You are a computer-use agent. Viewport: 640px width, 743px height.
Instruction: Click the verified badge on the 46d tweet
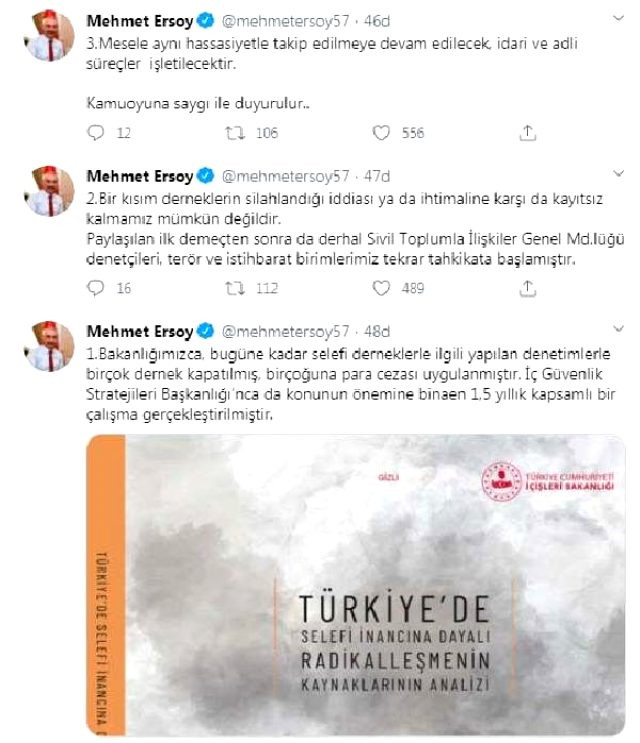tap(206, 21)
